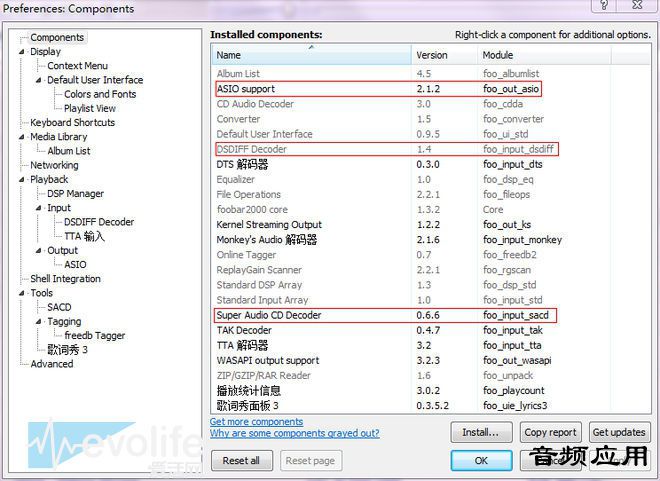Screen dimensions: 660x481
Task: Open the Playlist View page
Action: (x=90, y=108)
